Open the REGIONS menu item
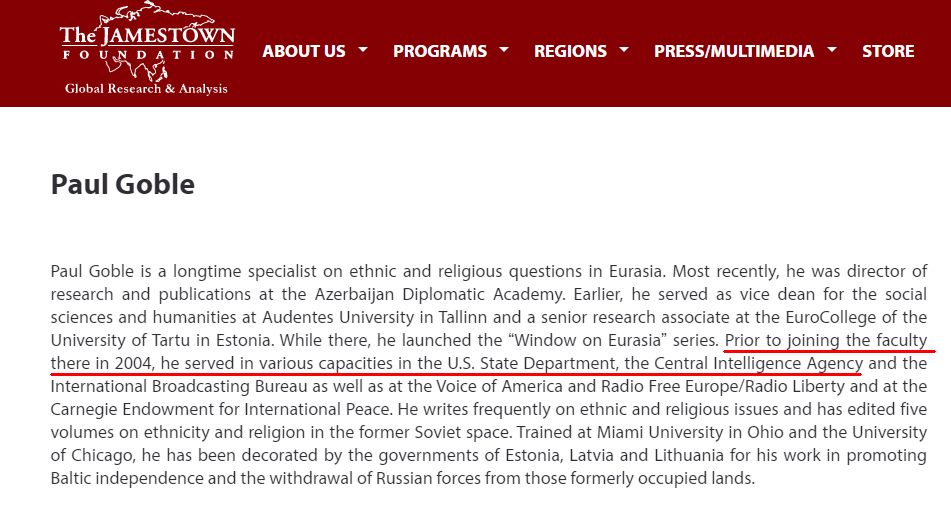Image resolution: width=951 pixels, height=532 pixels. click(570, 51)
